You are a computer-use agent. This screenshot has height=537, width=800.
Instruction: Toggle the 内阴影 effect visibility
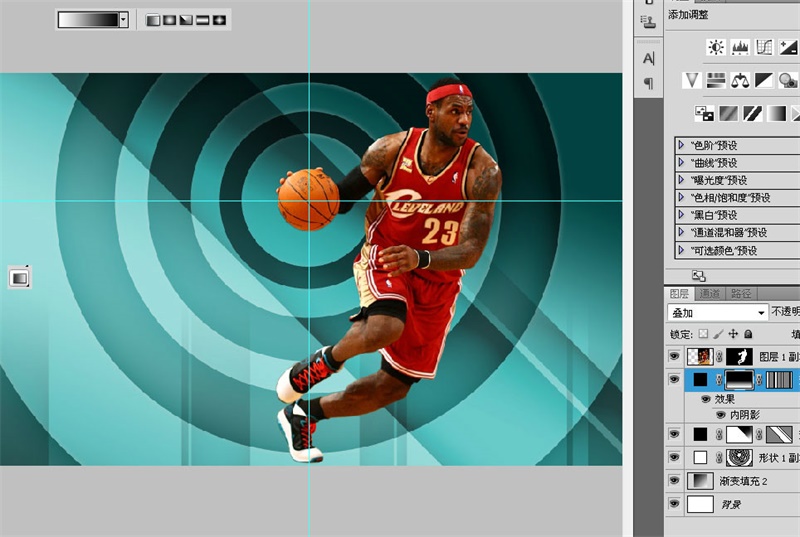click(x=720, y=413)
